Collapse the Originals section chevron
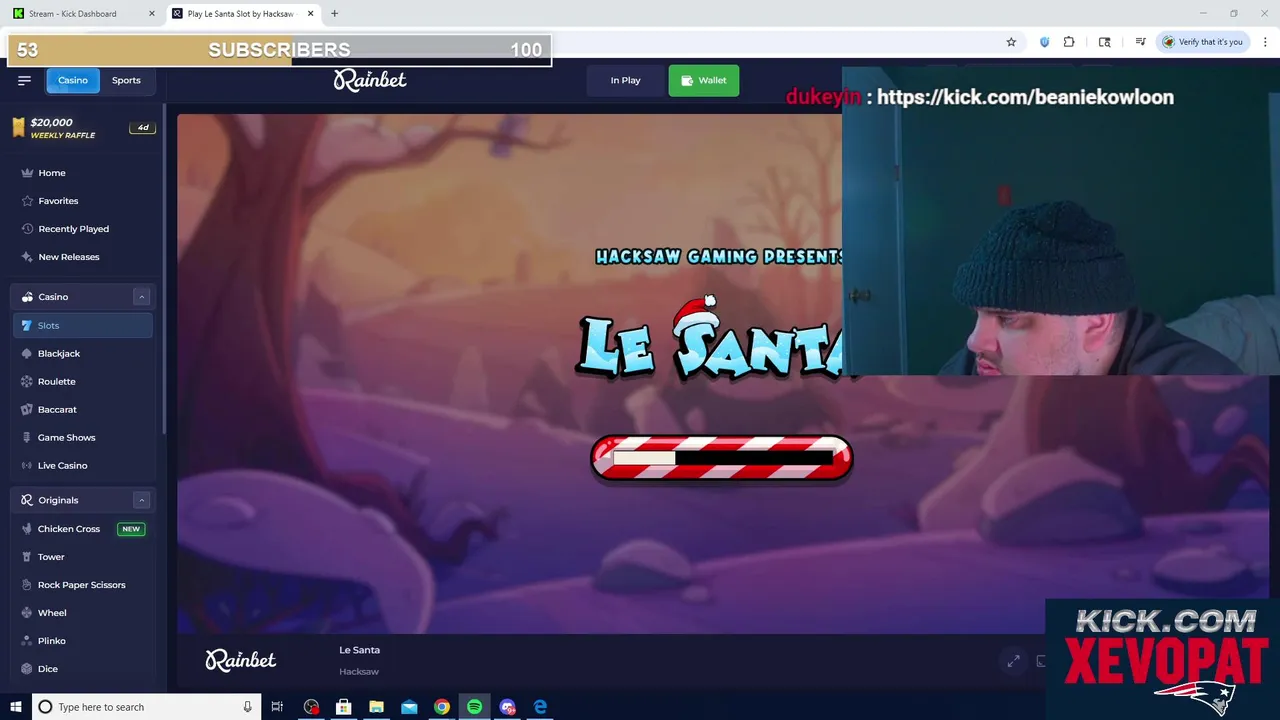This screenshot has height=720, width=1280. click(x=142, y=500)
